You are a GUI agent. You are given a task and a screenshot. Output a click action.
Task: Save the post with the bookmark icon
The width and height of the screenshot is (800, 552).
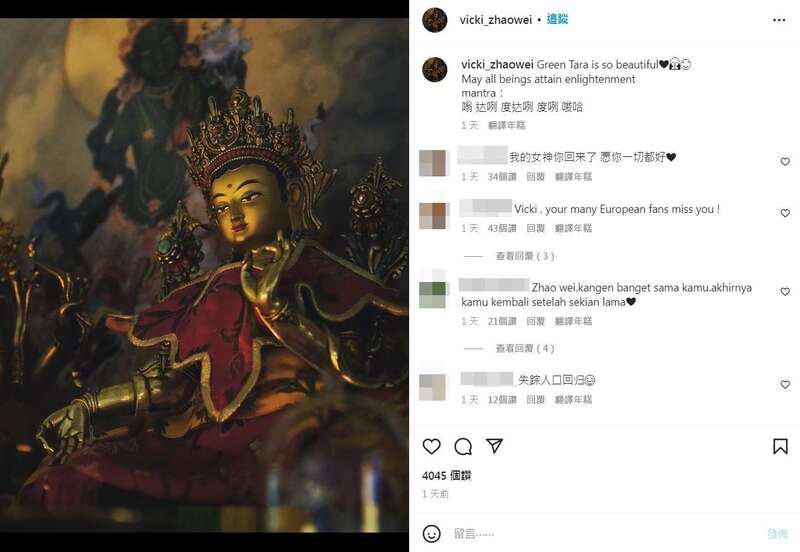780,446
